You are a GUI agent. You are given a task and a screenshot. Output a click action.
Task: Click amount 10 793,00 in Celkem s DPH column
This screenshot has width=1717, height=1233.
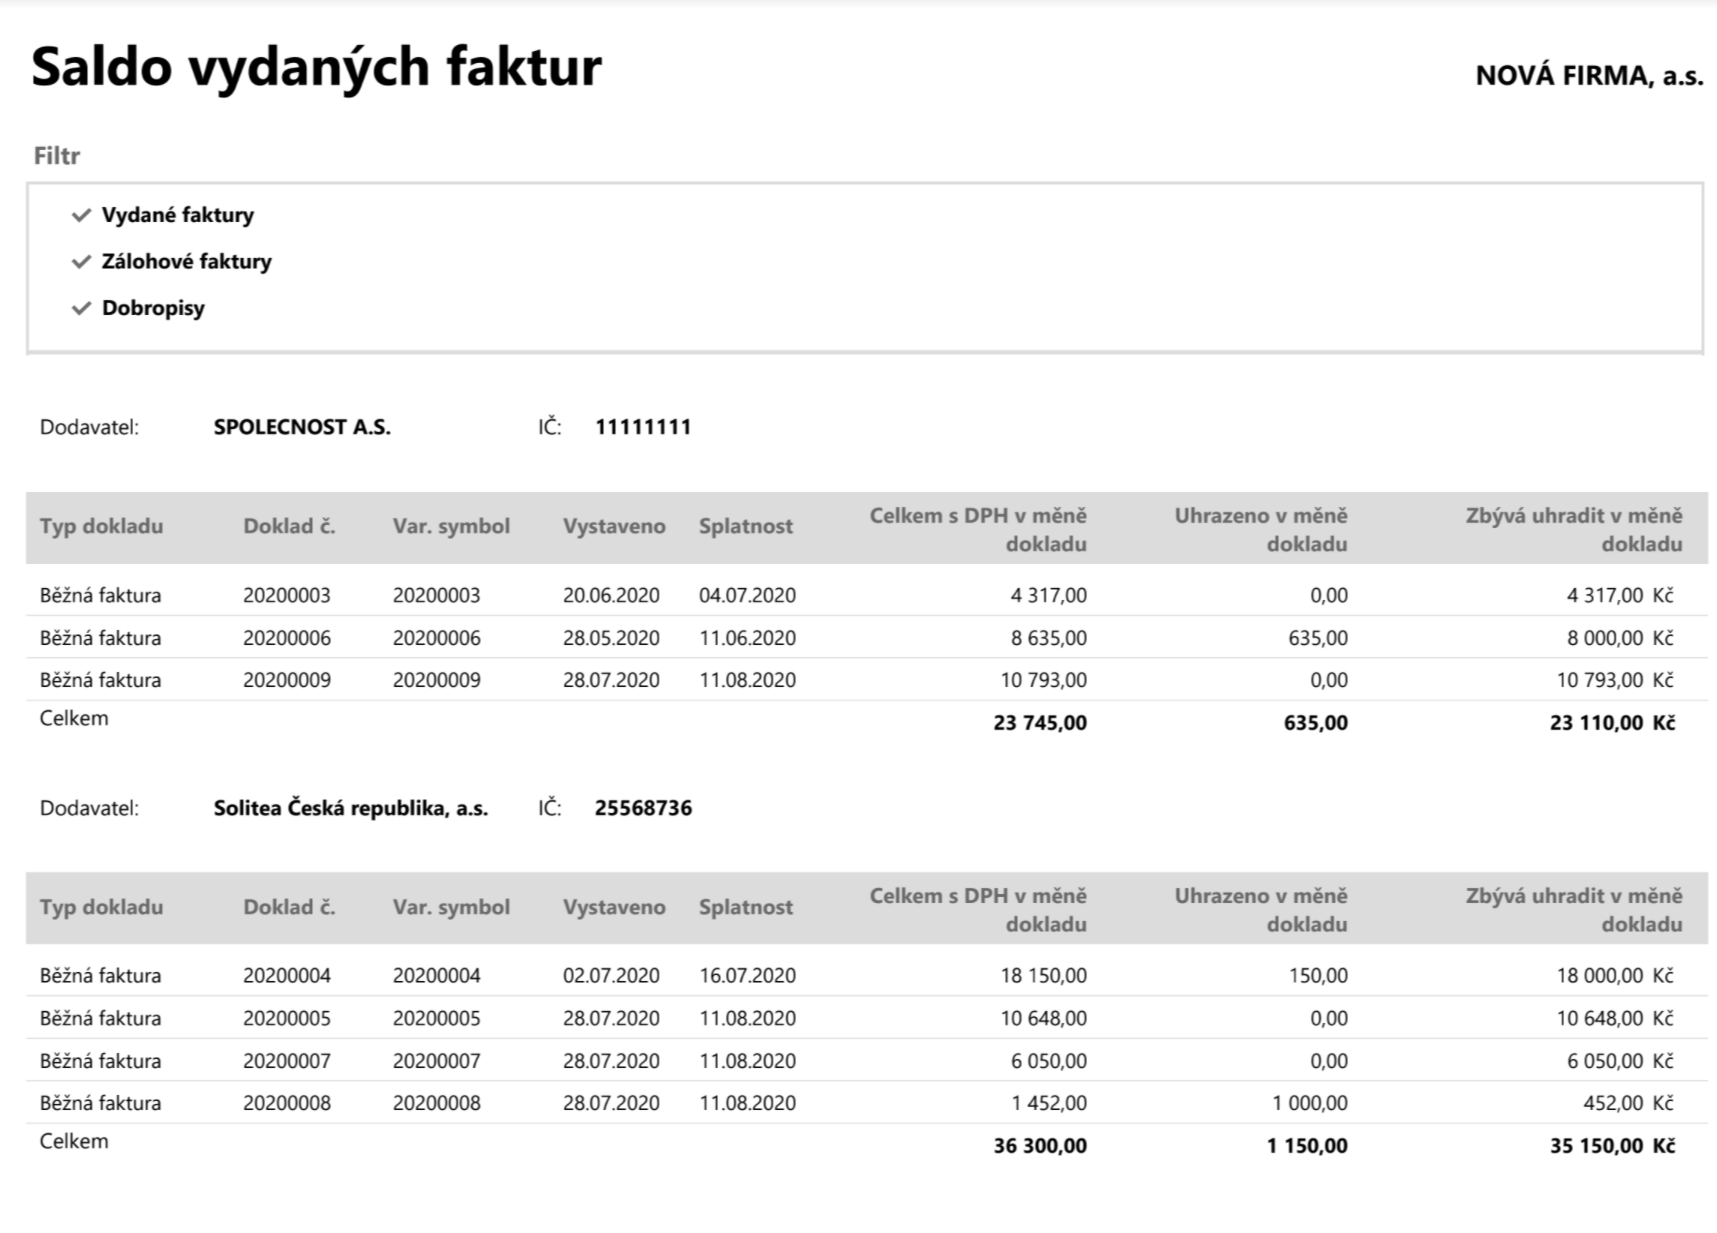[1044, 680]
